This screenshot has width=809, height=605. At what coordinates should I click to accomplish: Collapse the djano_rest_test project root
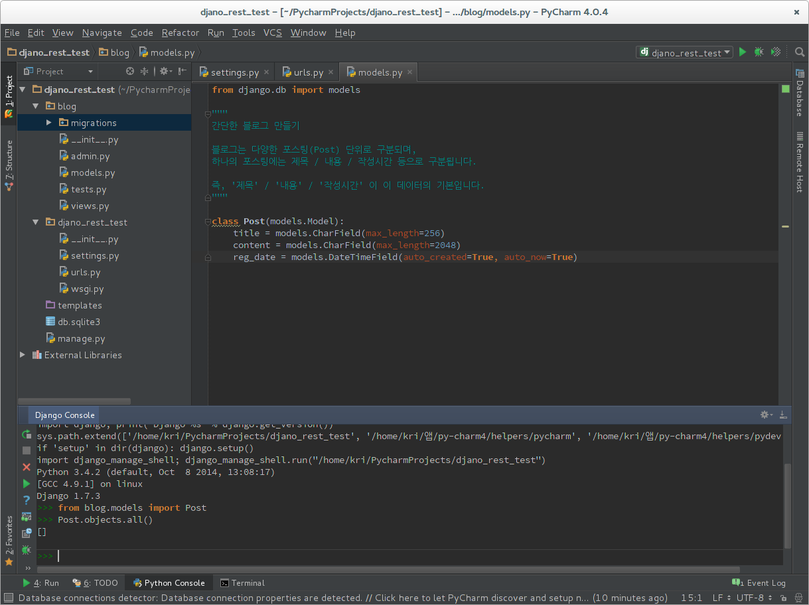22,89
